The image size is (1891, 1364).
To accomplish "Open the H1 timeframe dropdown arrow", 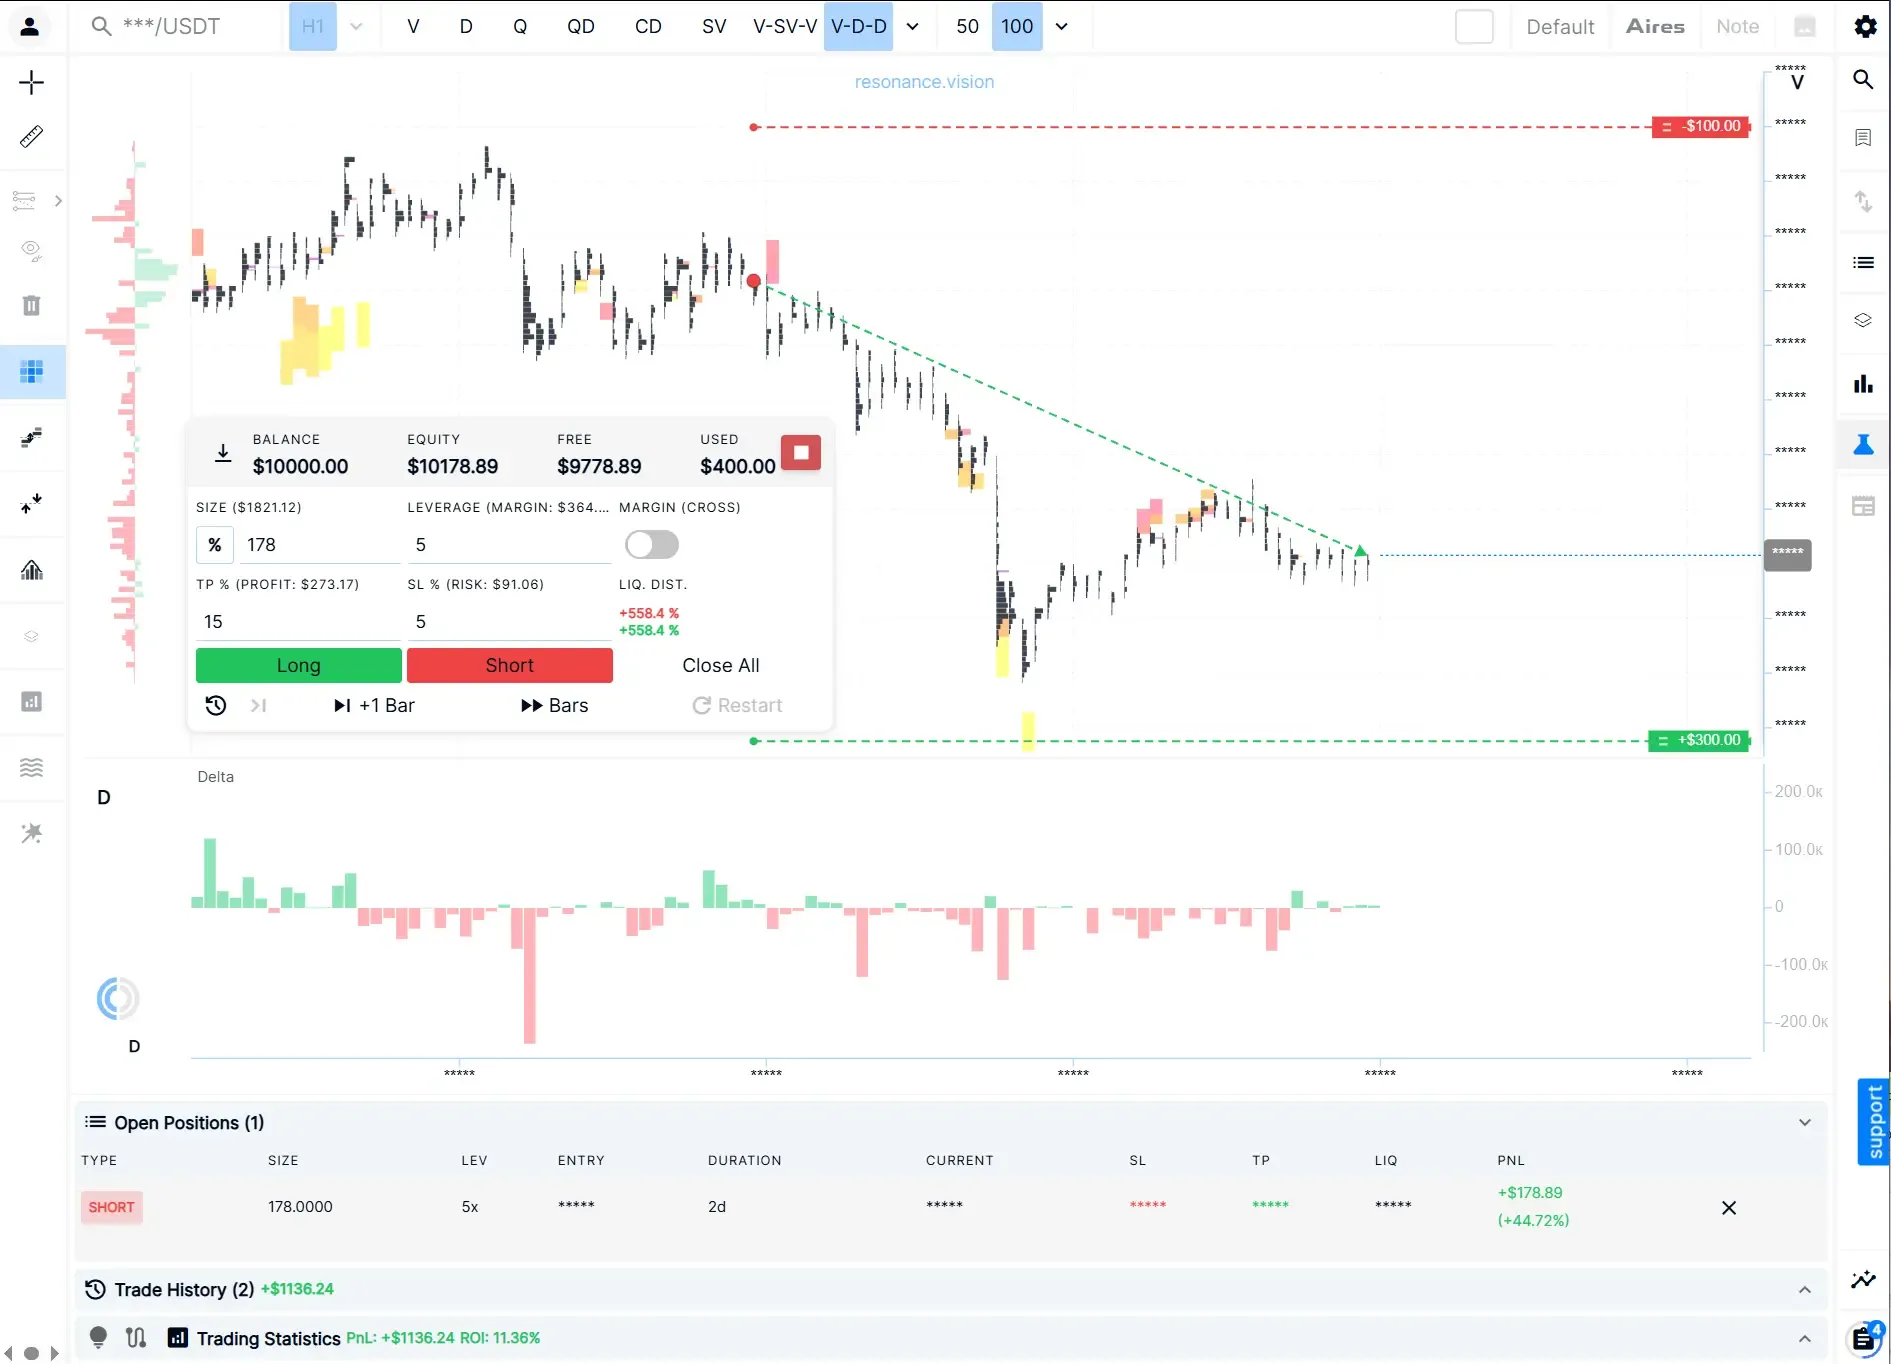I will (357, 27).
